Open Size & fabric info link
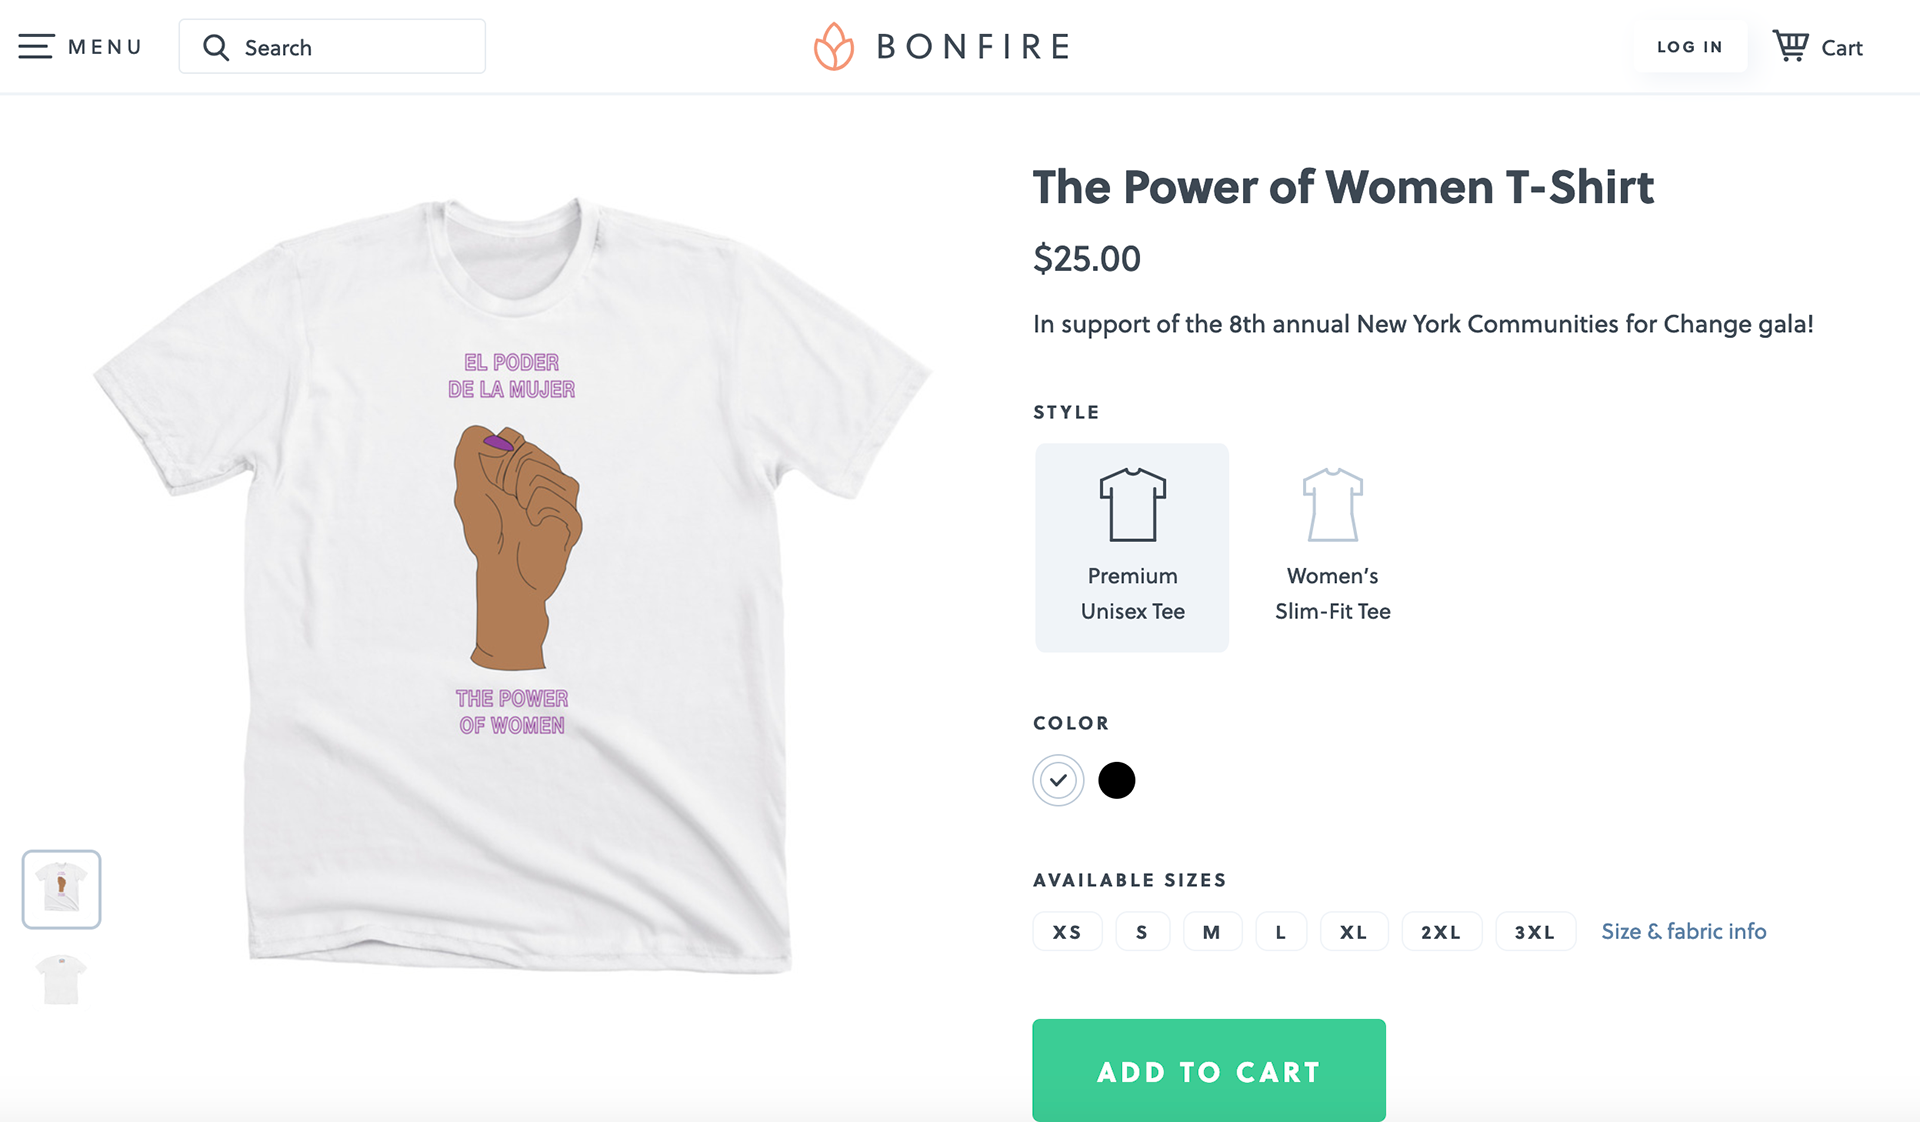Screen dimensions: 1920x1122 coord(1684,931)
